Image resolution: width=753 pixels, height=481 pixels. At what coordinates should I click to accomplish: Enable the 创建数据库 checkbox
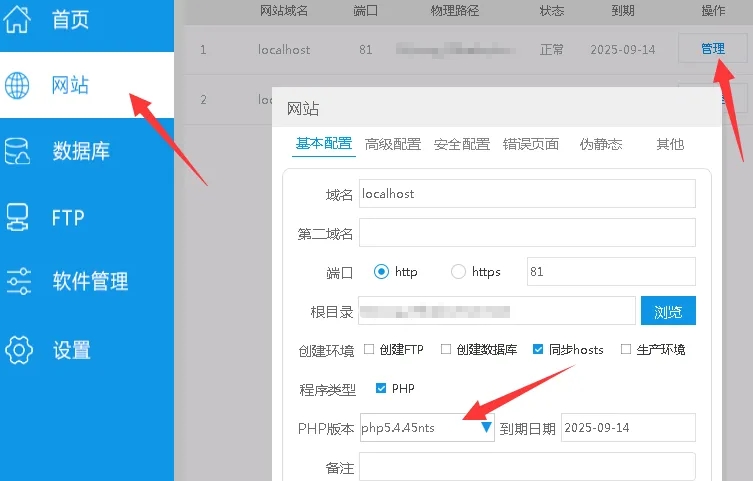(x=446, y=350)
